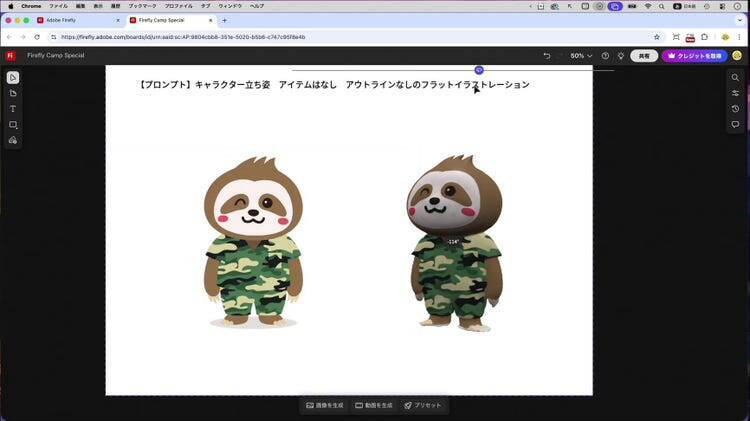
Task: Open the Apple menu
Action: pos(11,6)
